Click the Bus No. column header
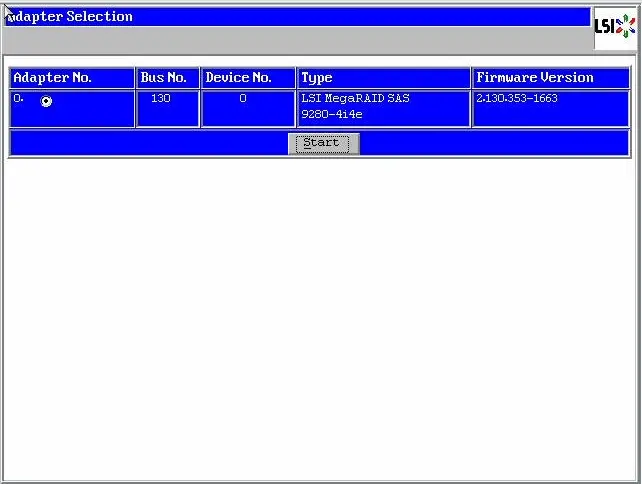The height and width of the screenshot is (484, 642). (167, 78)
